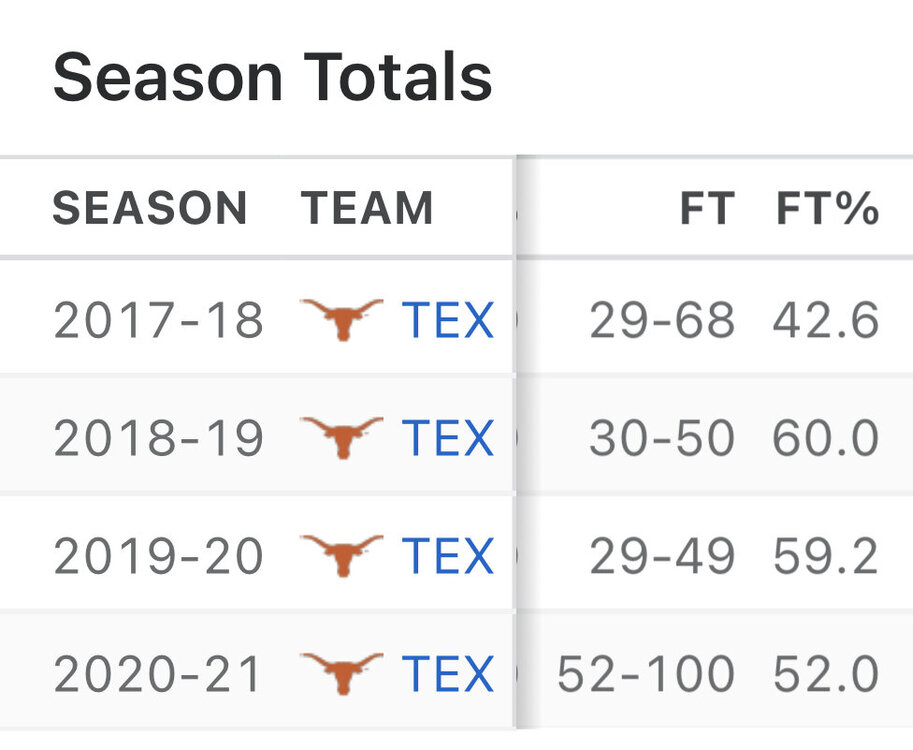Click the Longhorns logo in 2020-21 row
The image size is (913, 750).
(x=342, y=674)
